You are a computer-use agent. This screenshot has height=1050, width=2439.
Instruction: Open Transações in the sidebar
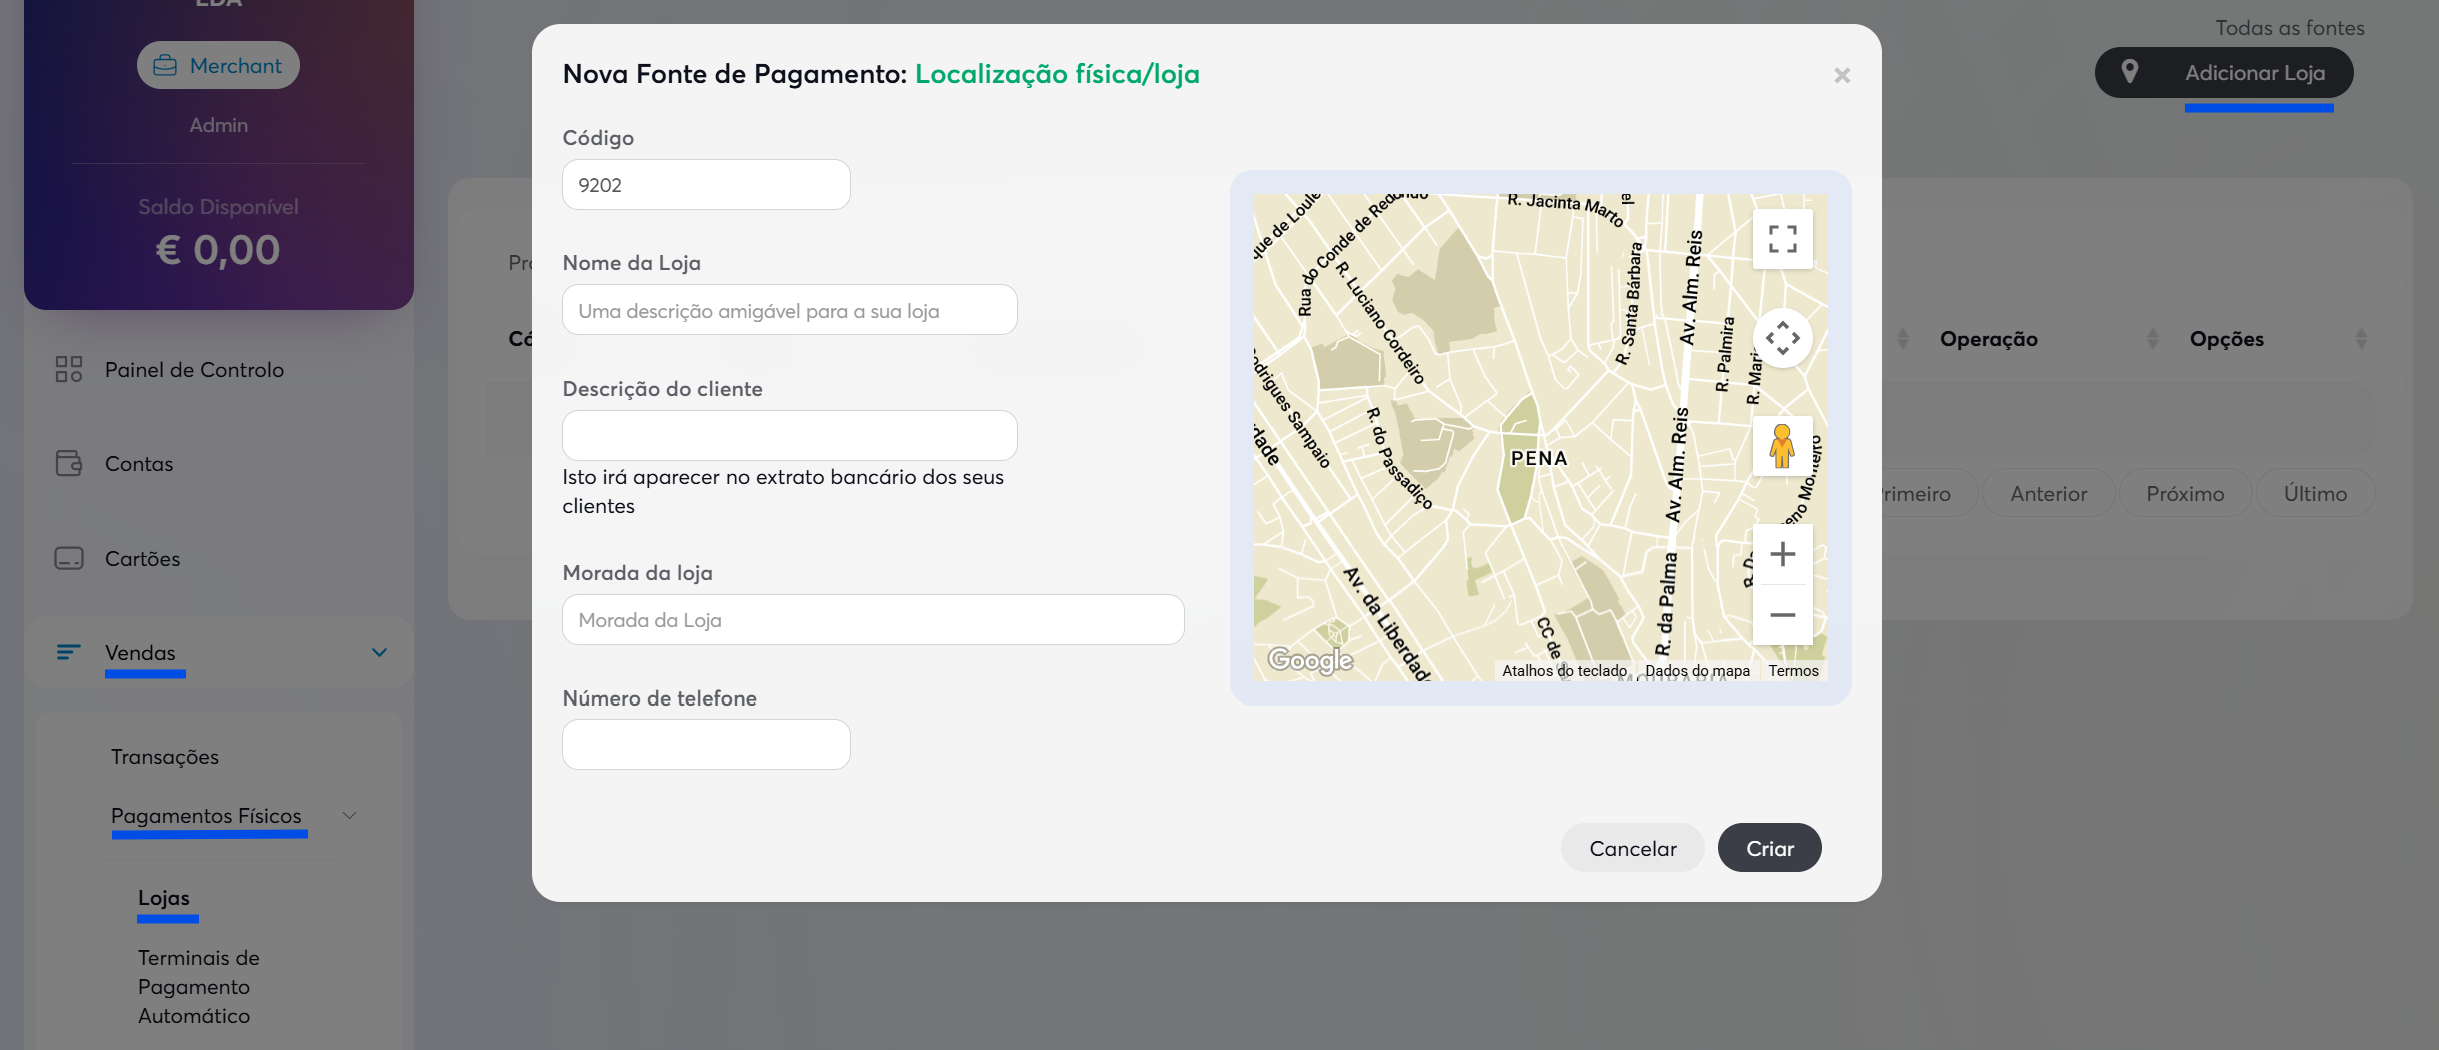click(165, 757)
